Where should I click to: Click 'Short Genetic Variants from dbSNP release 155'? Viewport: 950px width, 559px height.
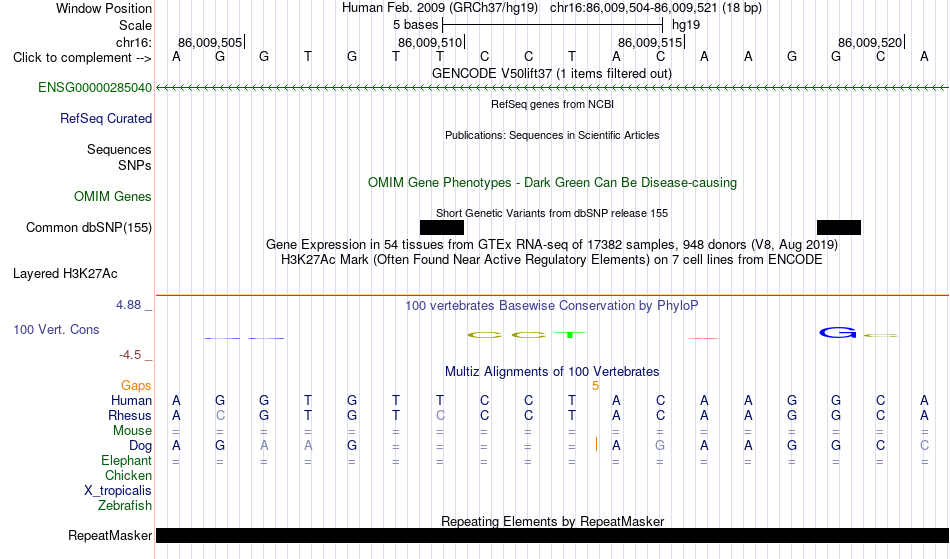pos(552,213)
